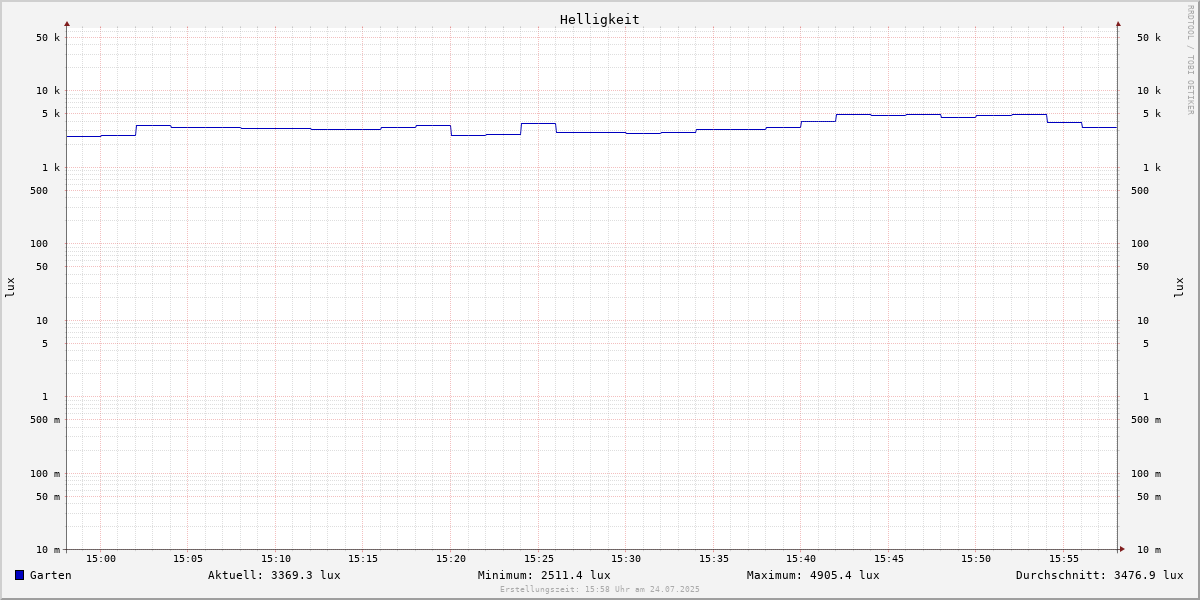Click the 15:30 time axis label

(626, 559)
